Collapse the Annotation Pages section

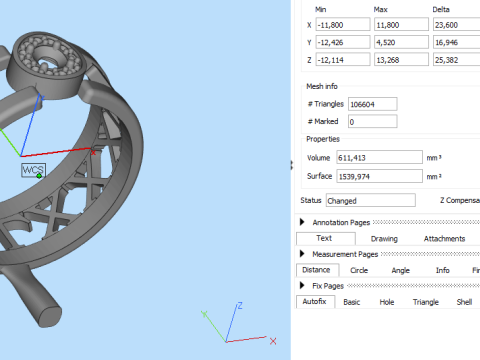click(302, 222)
